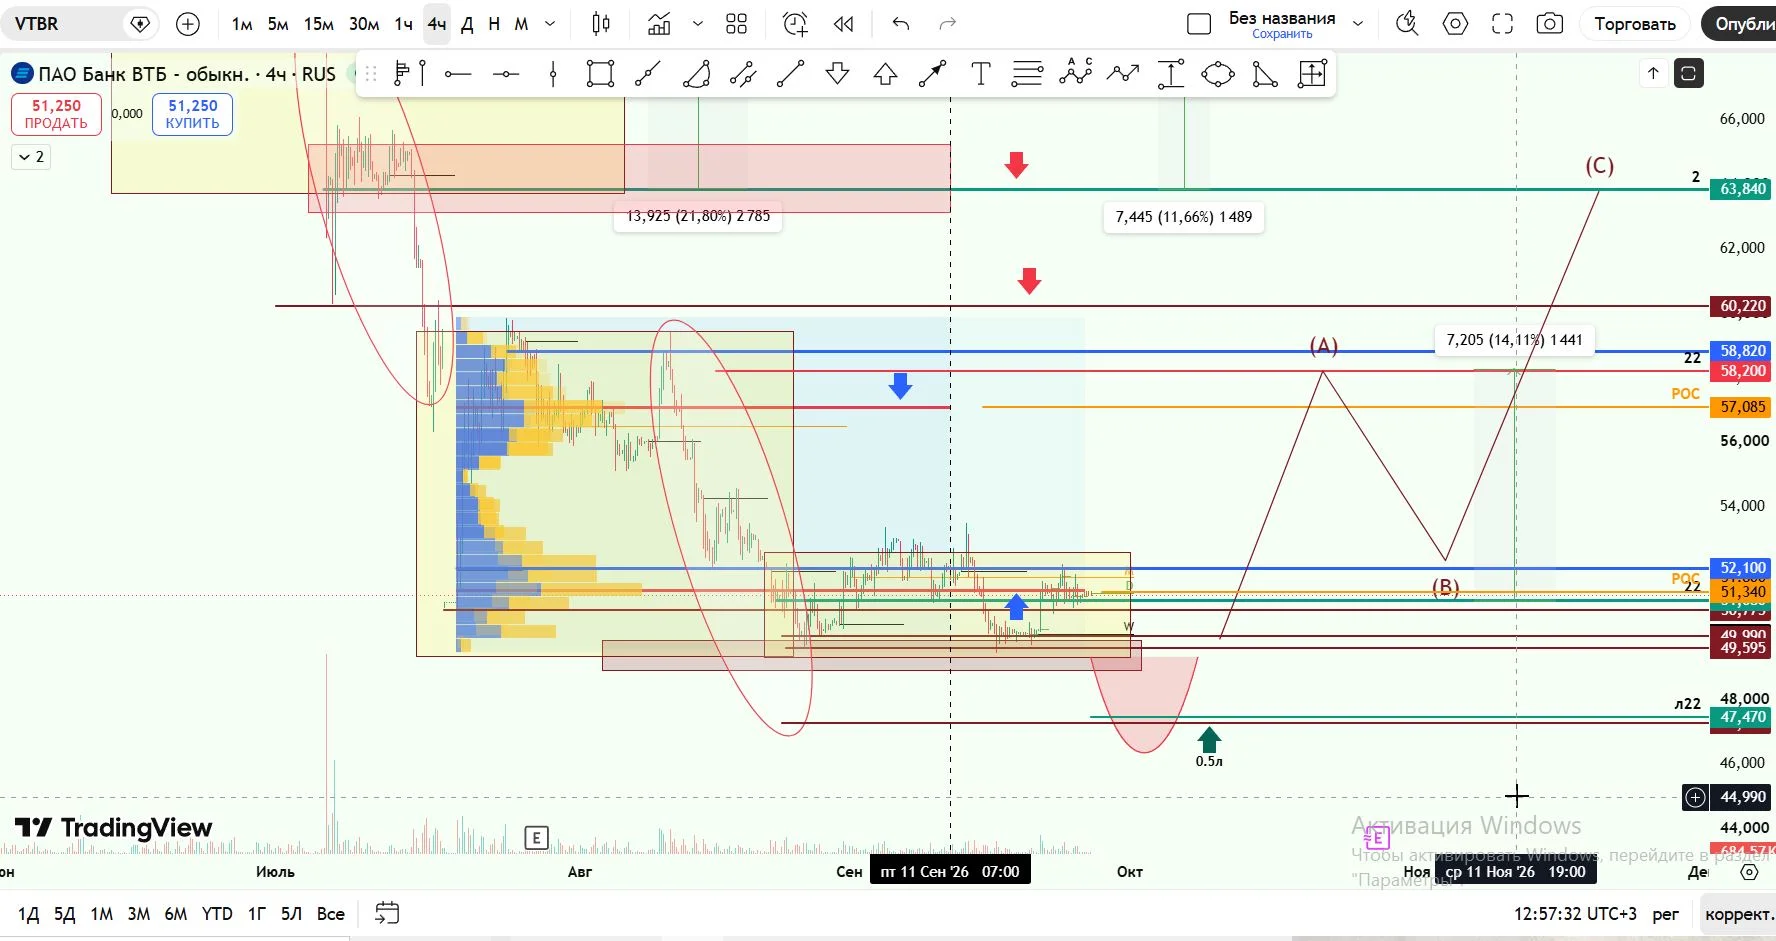Open layout management dropdown beside 'Без названия'
This screenshot has width=1776, height=941.
point(1358,24)
